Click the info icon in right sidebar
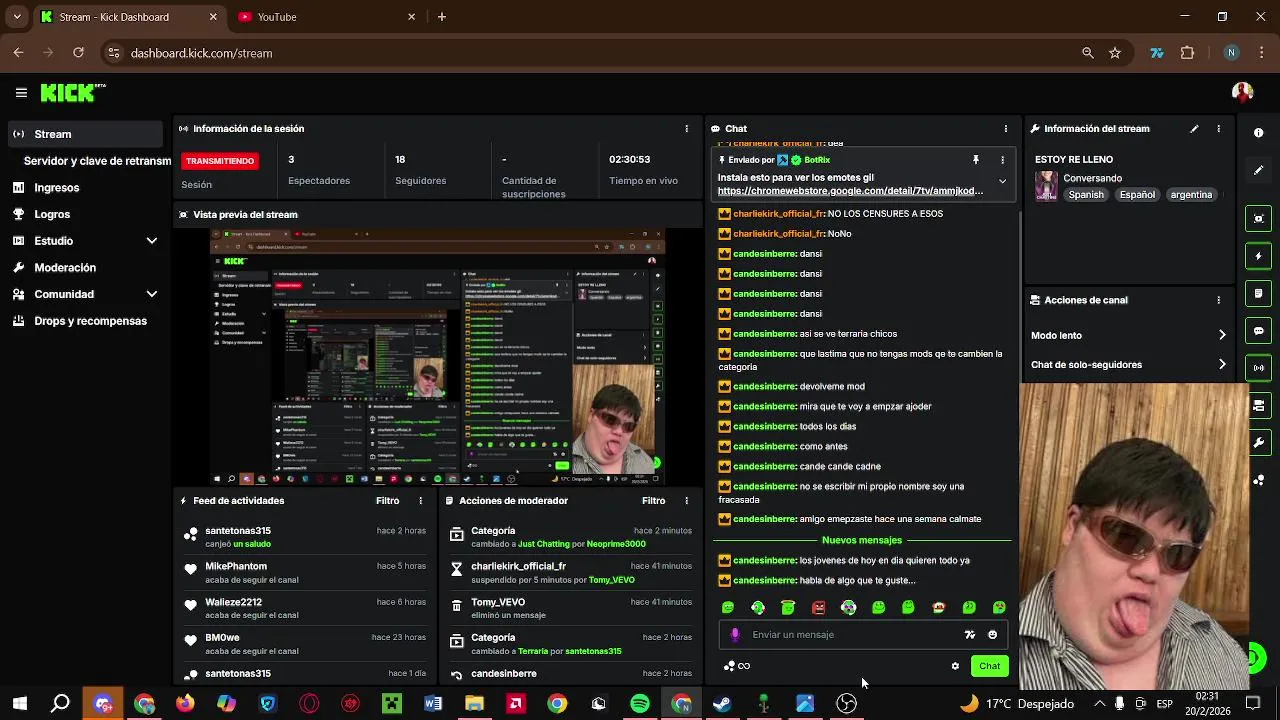 (1258, 133)
